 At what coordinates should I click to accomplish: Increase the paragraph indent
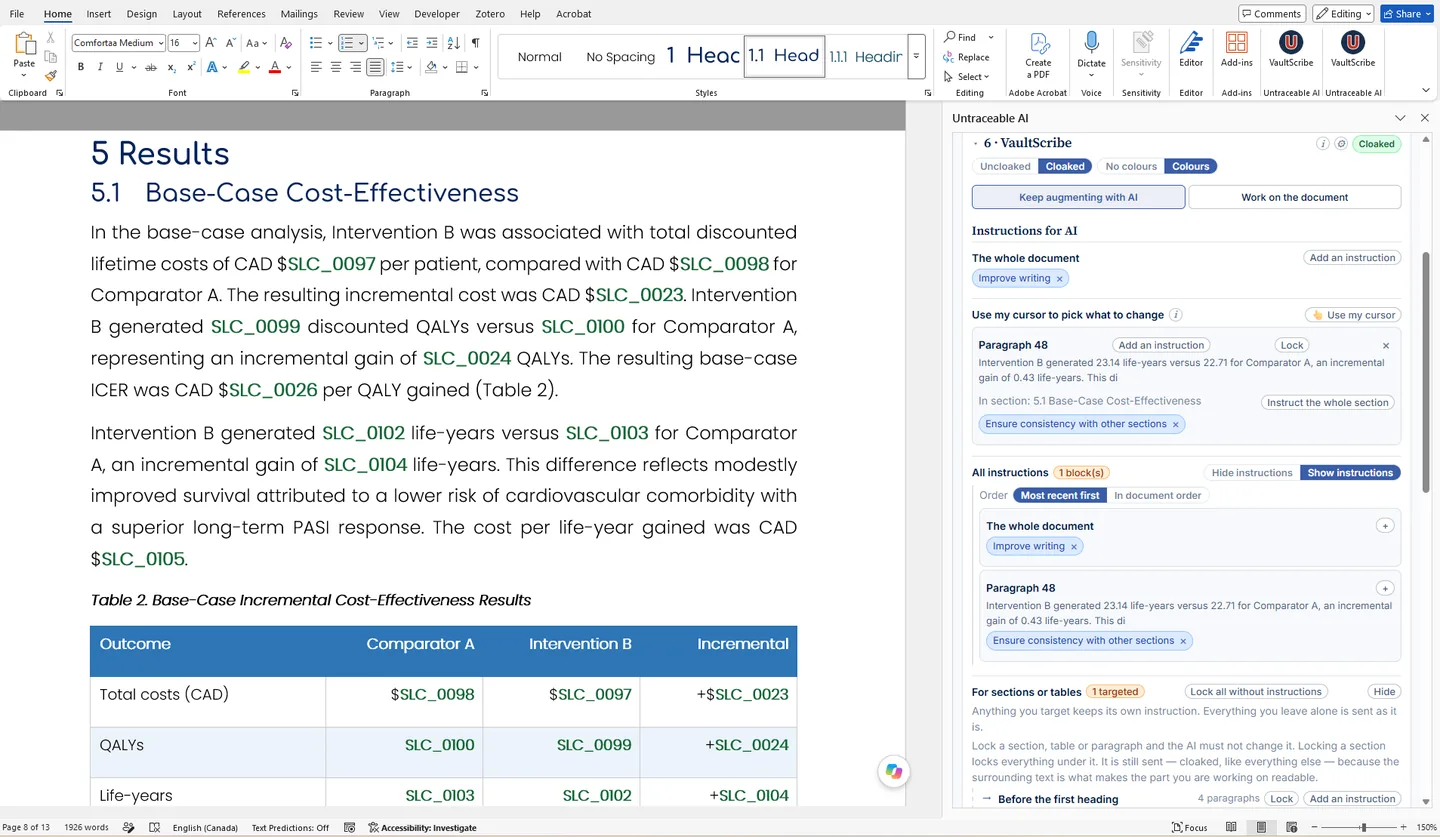(x=432, y=43)
